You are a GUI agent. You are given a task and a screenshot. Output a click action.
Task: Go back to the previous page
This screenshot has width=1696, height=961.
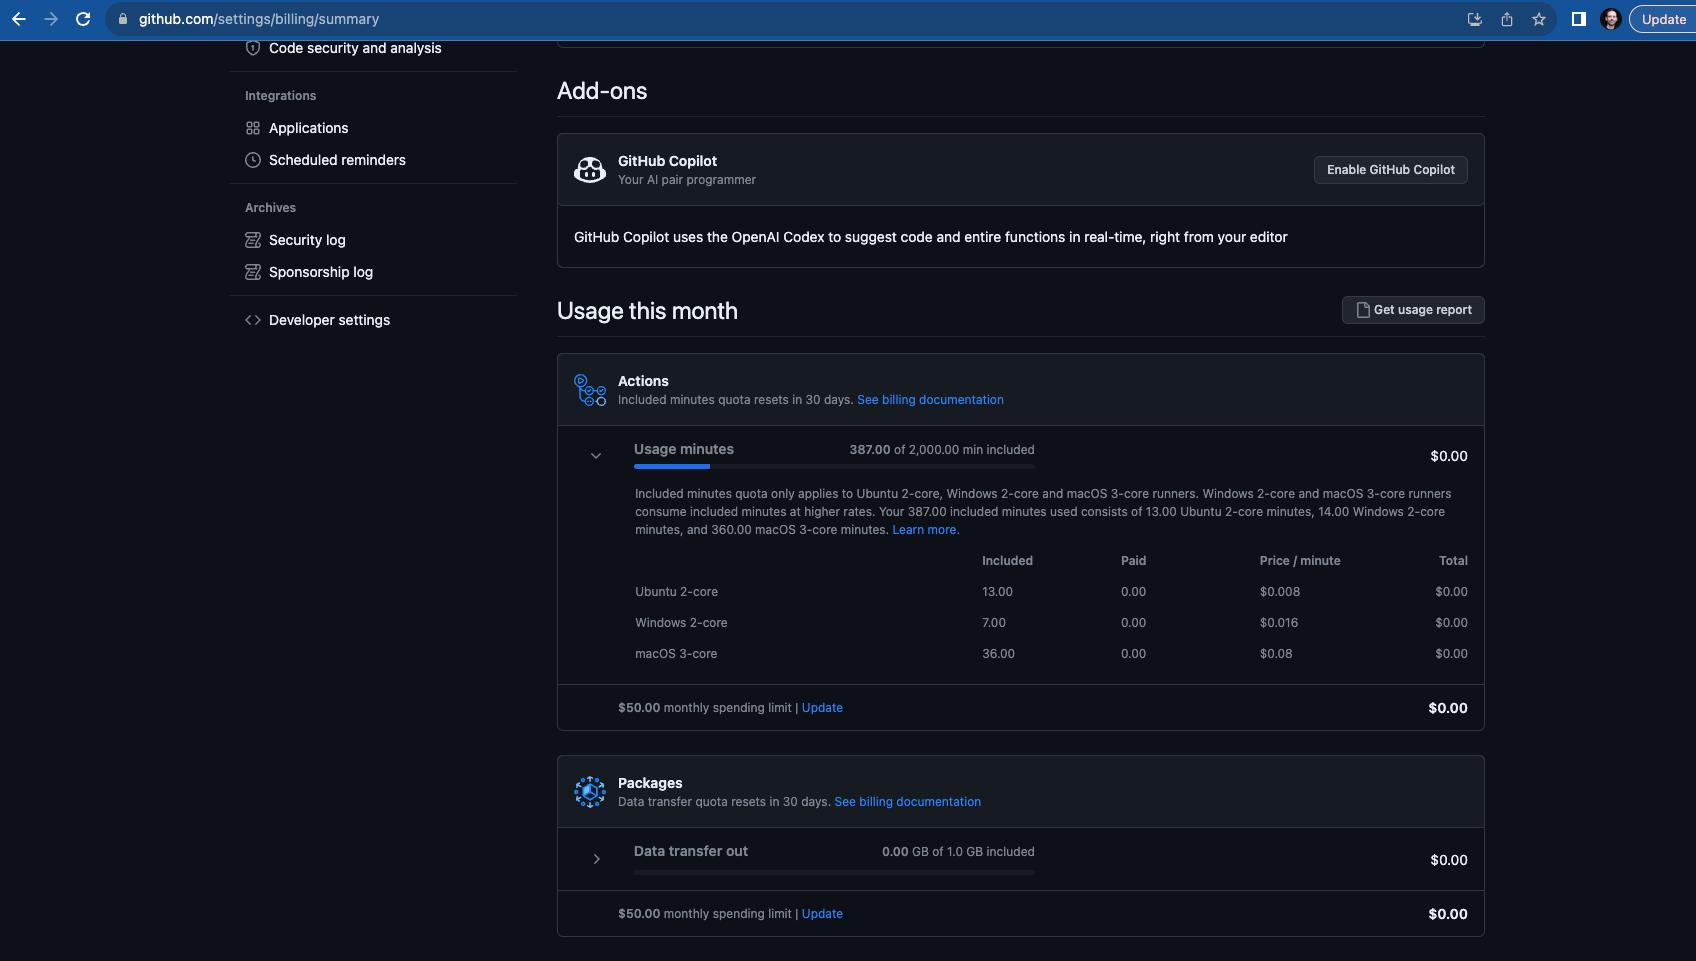pos(18,19)
